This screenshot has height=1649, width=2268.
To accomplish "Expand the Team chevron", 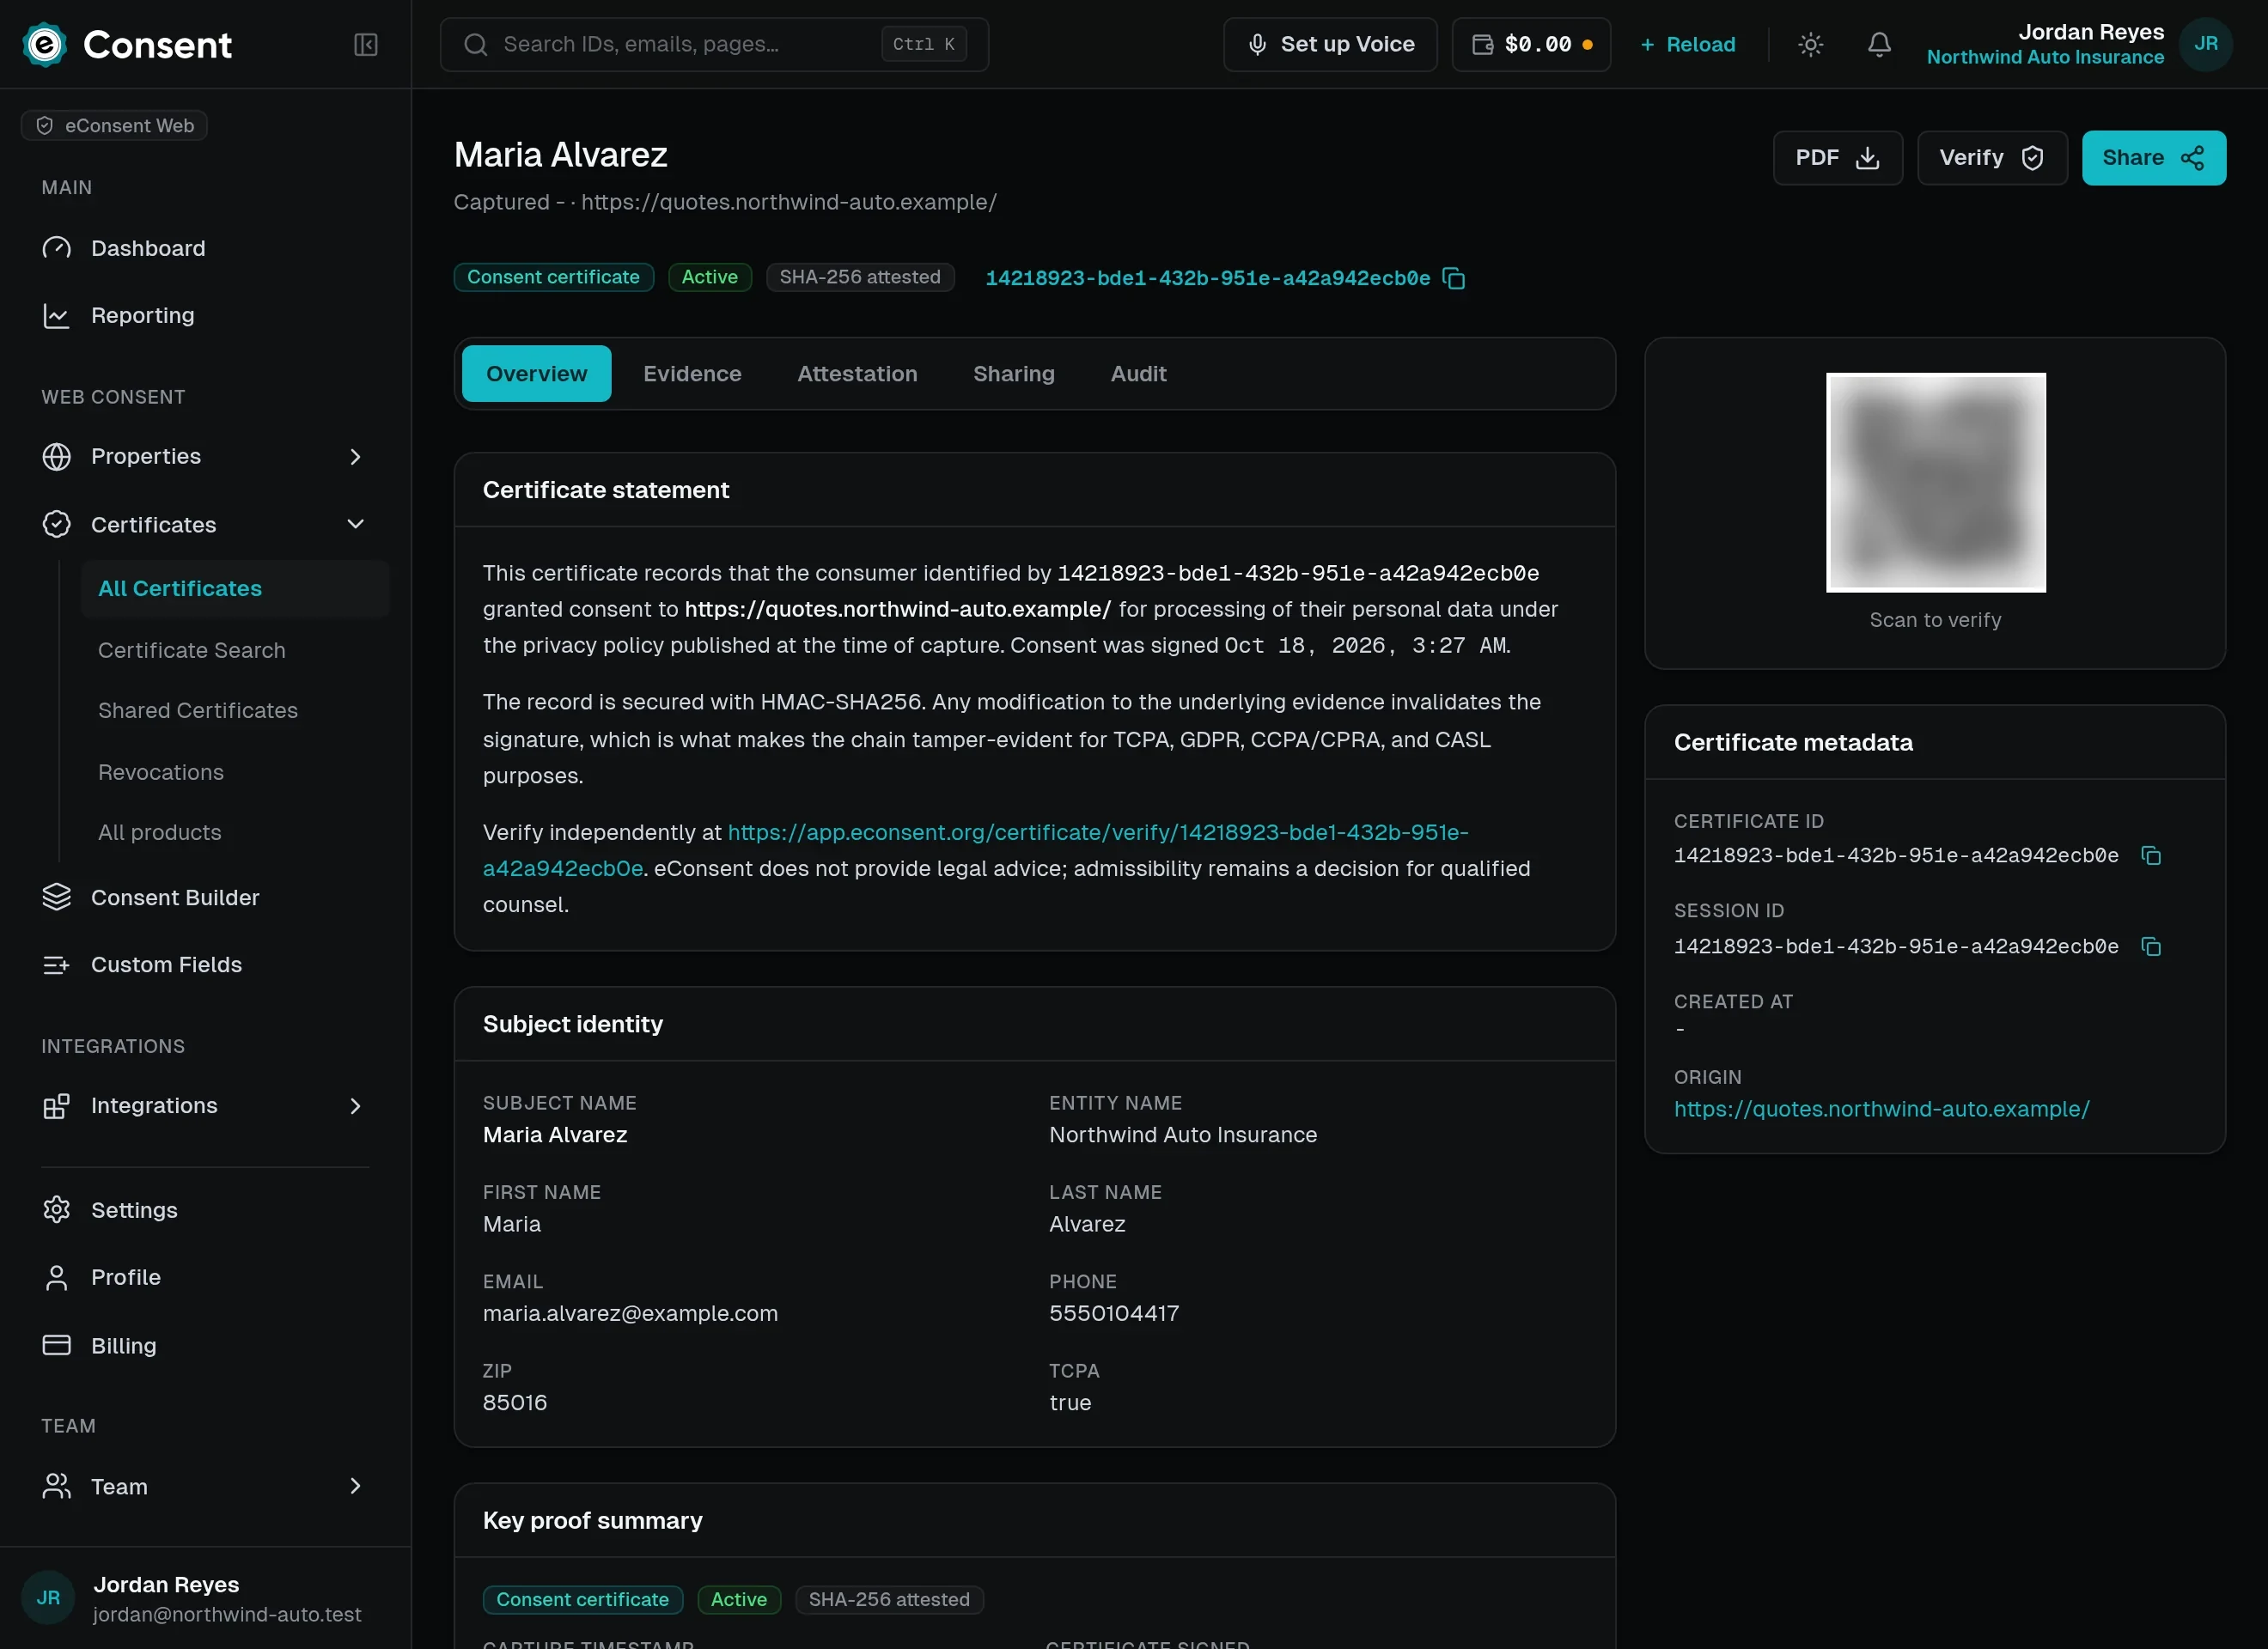I will tap(355, 1487).
